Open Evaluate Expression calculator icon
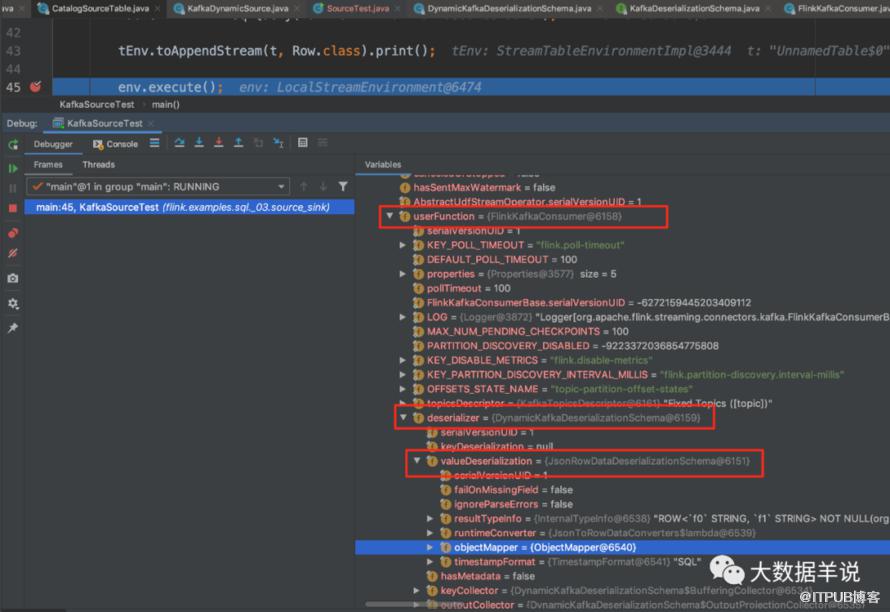This screenshot has width=890, height=612. (303, 142)
